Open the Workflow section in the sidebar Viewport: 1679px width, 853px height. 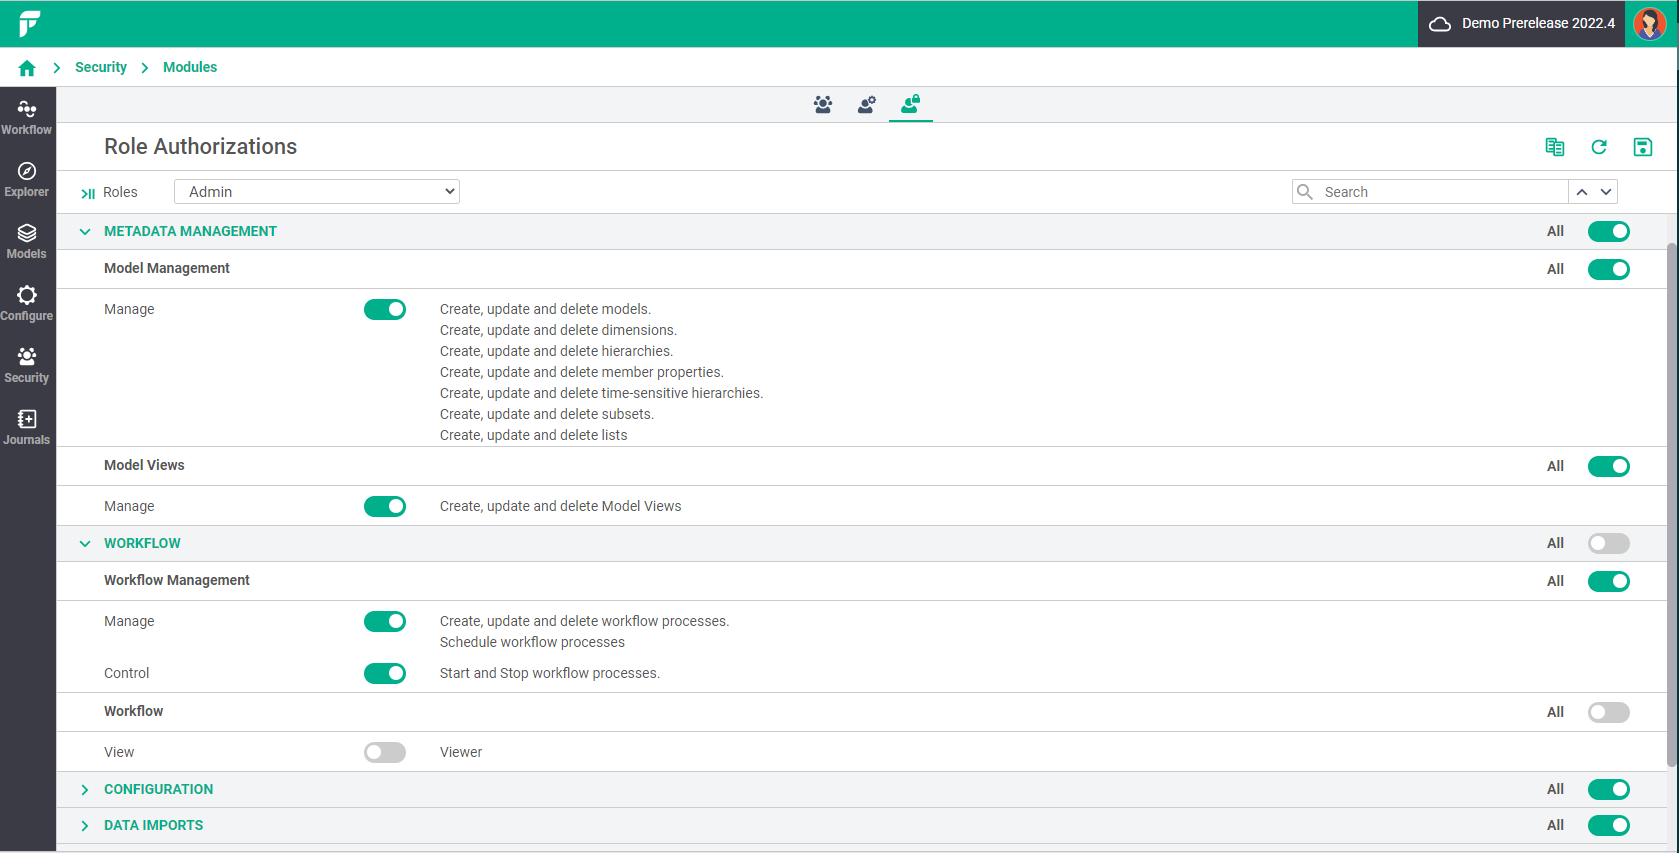pos(27,117)
